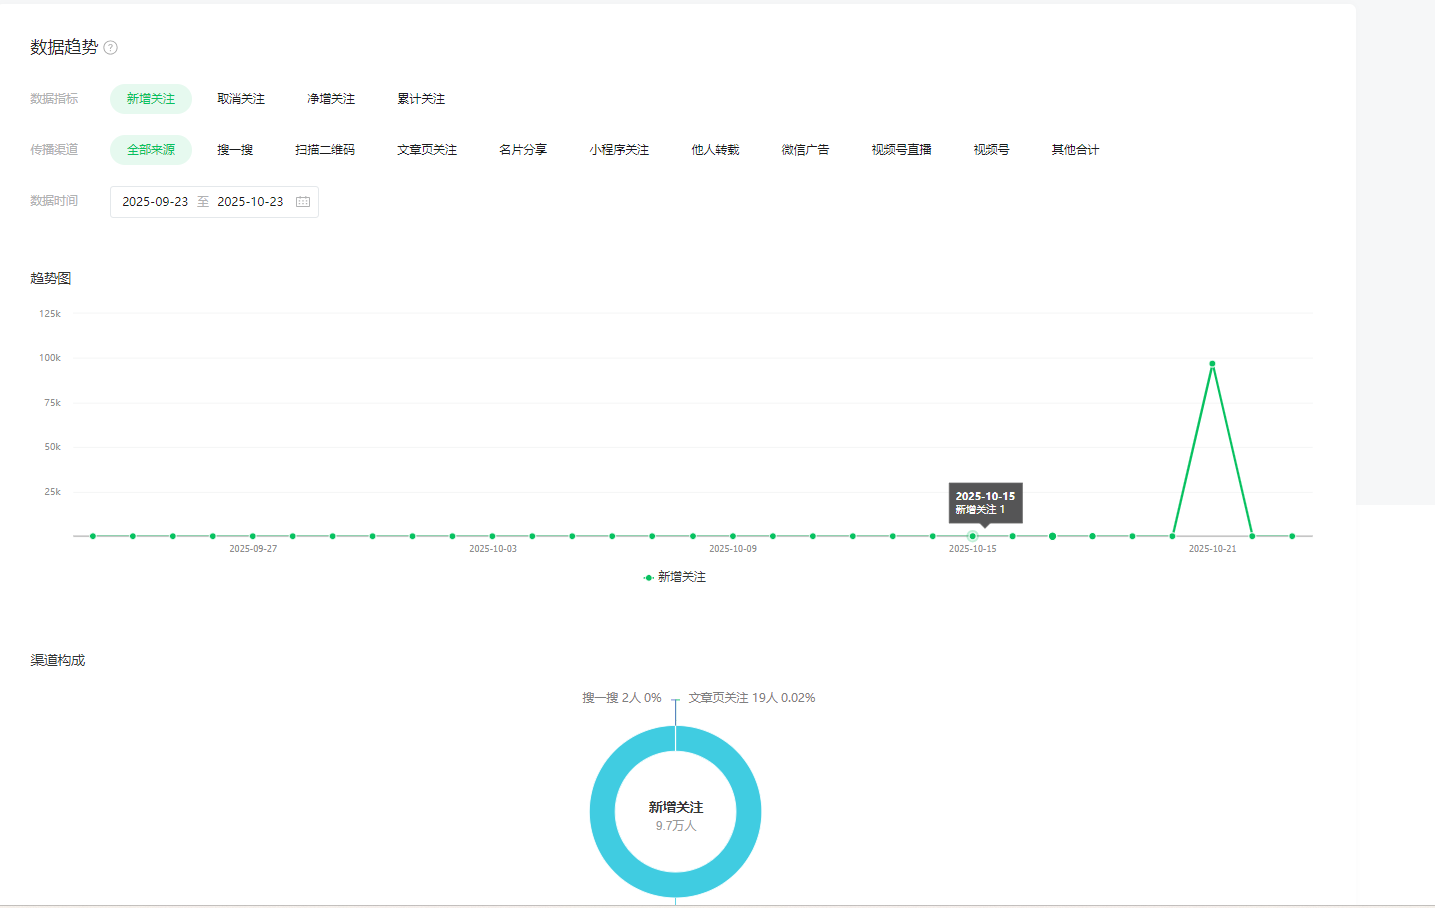Click the start date 2025-09-23

click(x=155, y=202)
